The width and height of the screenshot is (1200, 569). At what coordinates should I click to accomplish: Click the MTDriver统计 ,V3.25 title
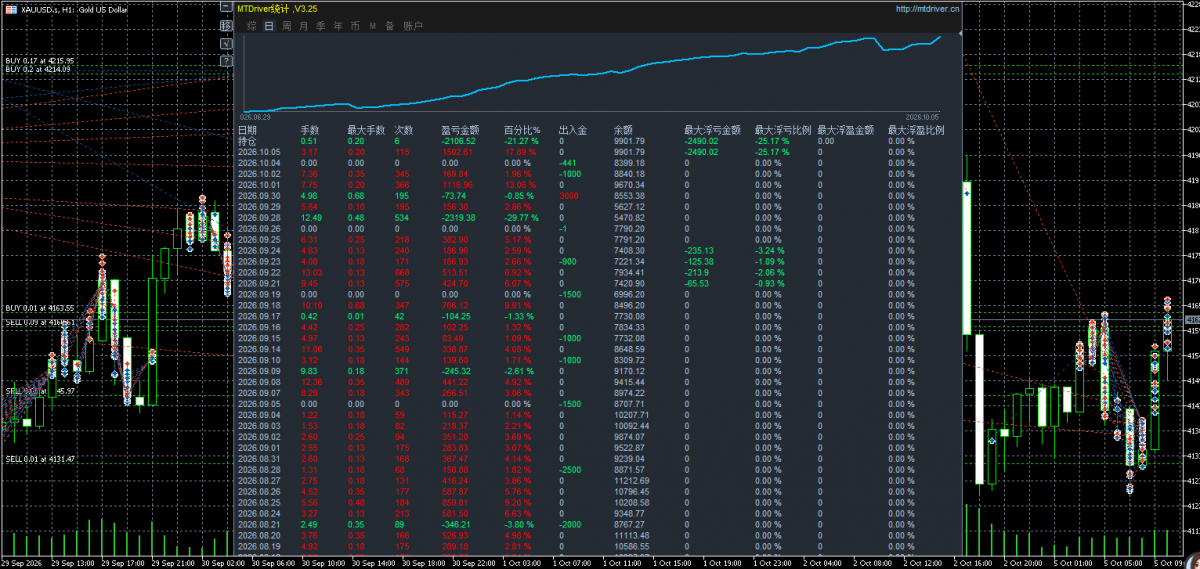(277, 8)
